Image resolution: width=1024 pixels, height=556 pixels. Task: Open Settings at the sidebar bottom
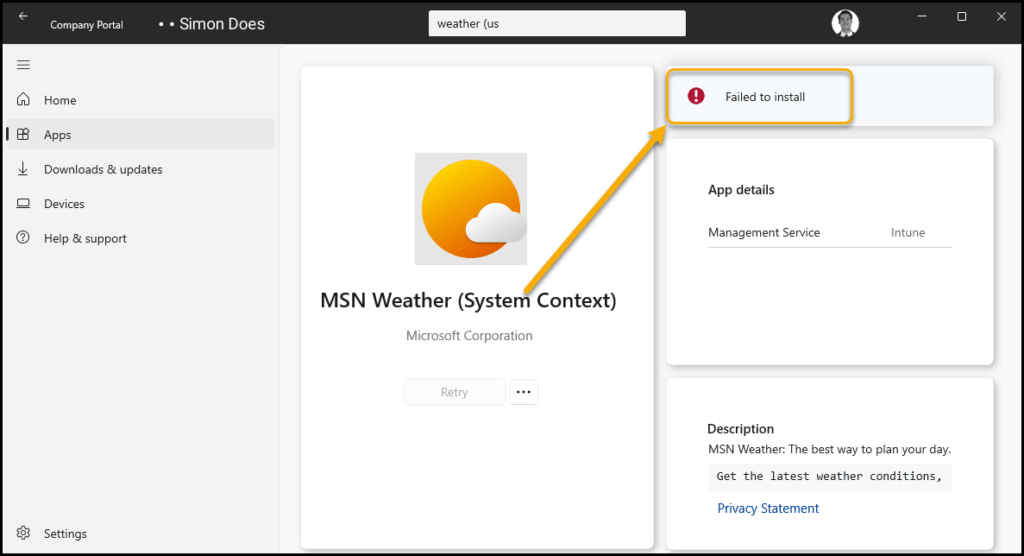[65, 534]
